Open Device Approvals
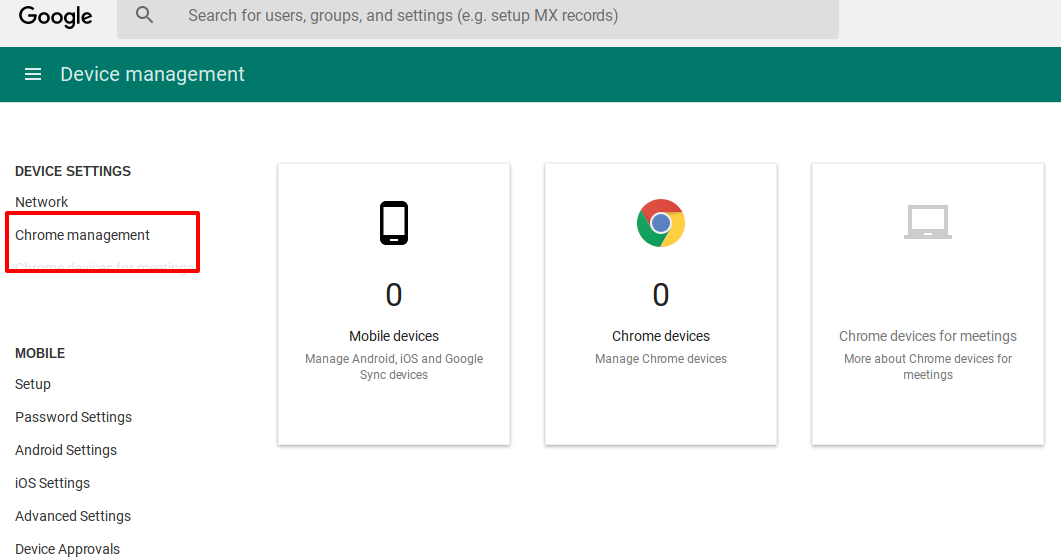Image resolution: width=1061 pixels, height=559 pixels. point(67,549)
